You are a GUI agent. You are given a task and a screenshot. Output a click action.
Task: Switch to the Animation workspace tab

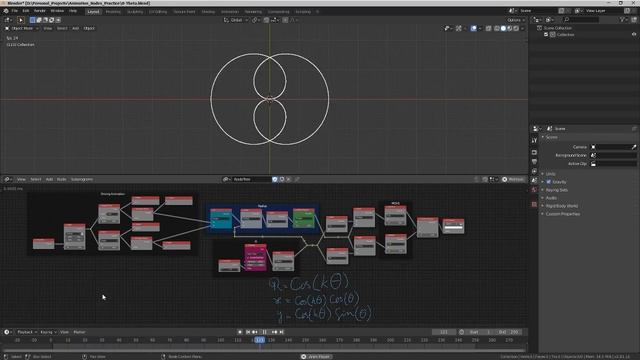pyautogui.click(x=230, y=12)
